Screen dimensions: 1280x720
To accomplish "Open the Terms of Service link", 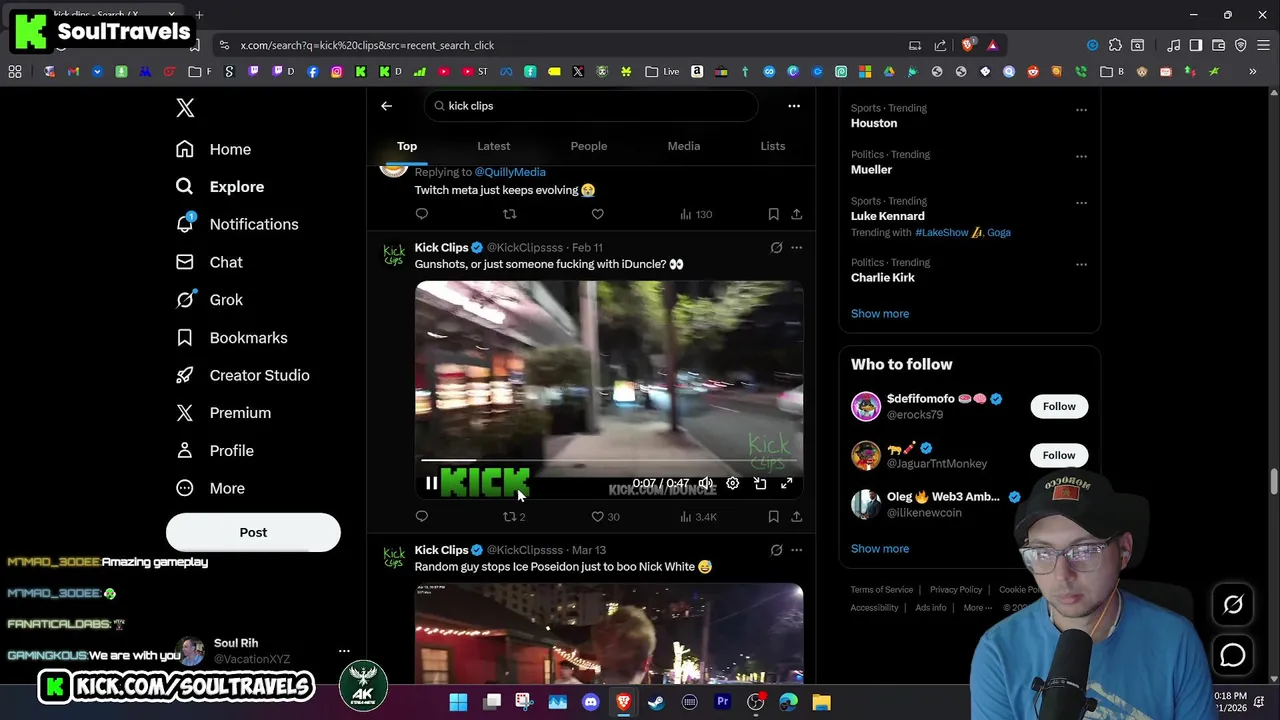I will pos(882,590).
